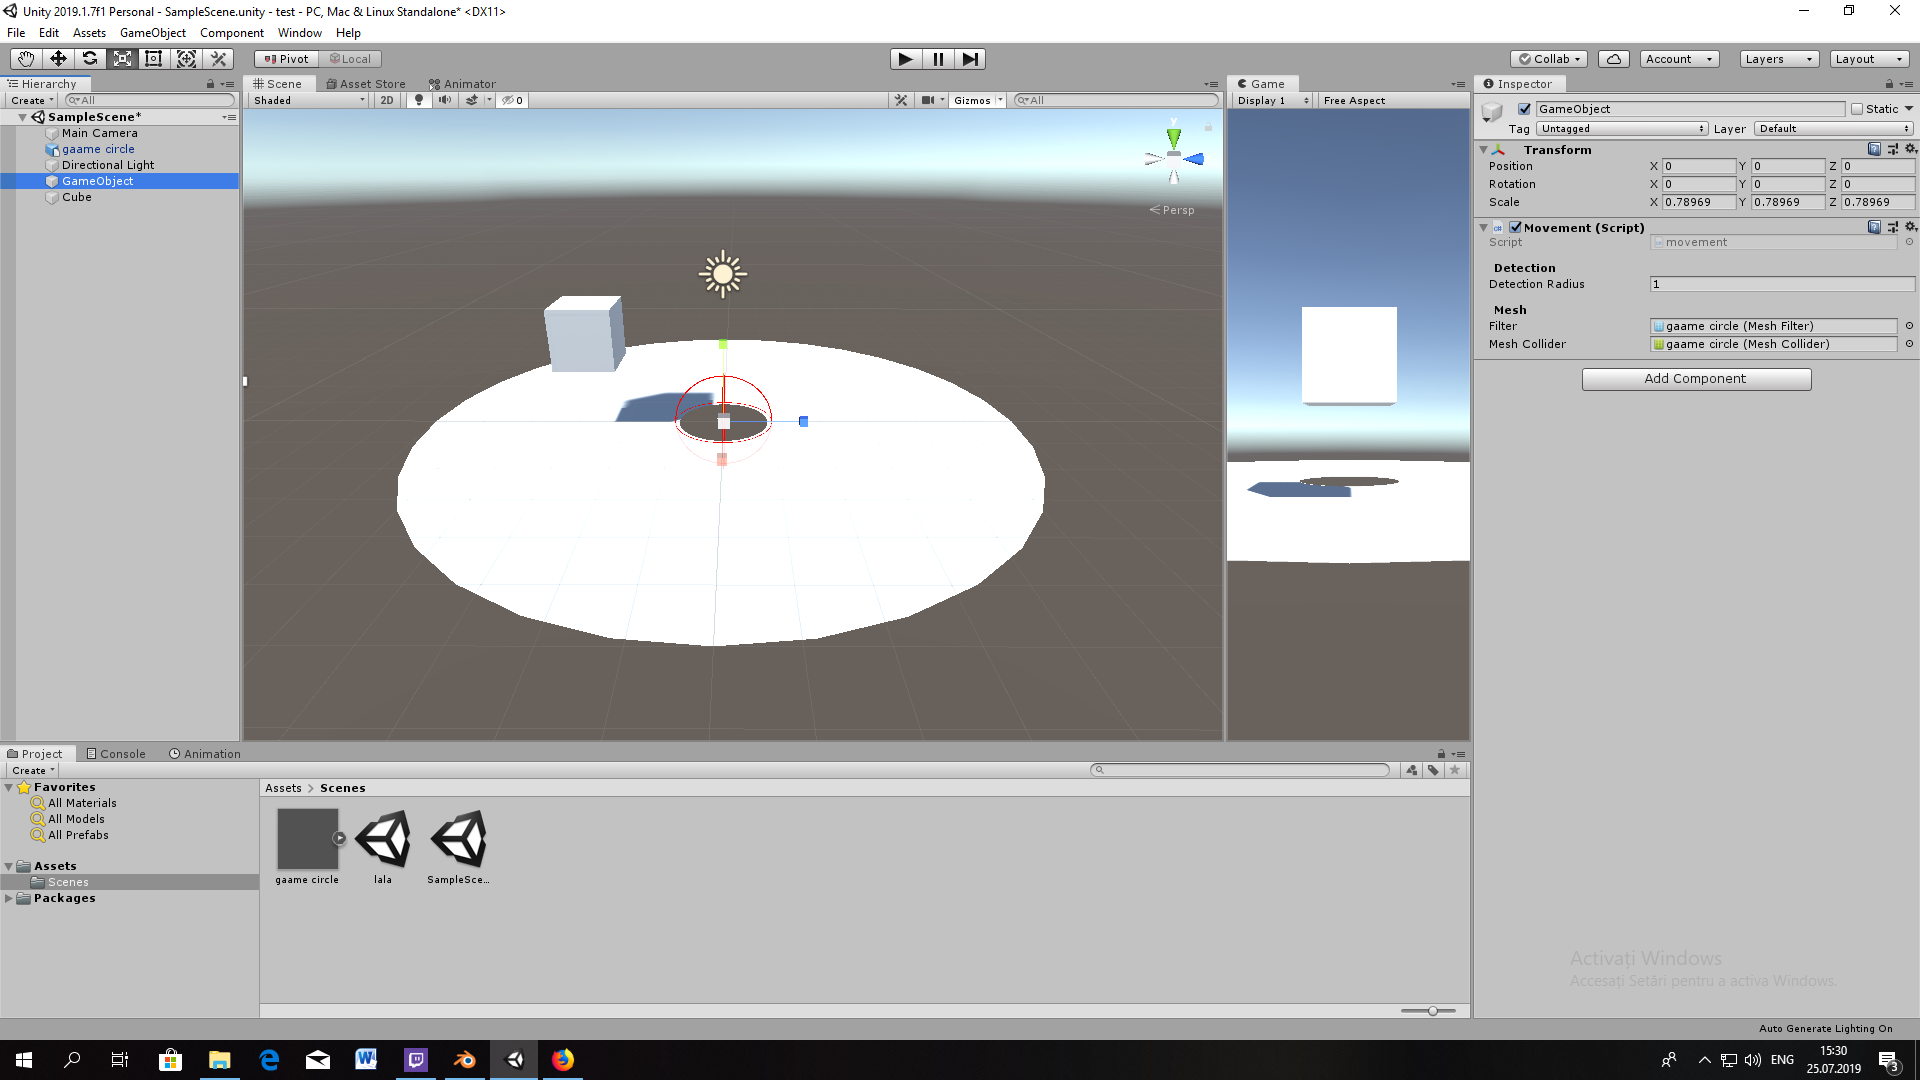Select the Move tool
This screenshot has width=1920, height=1080.
pyautogui.click(x=58, y=59)
